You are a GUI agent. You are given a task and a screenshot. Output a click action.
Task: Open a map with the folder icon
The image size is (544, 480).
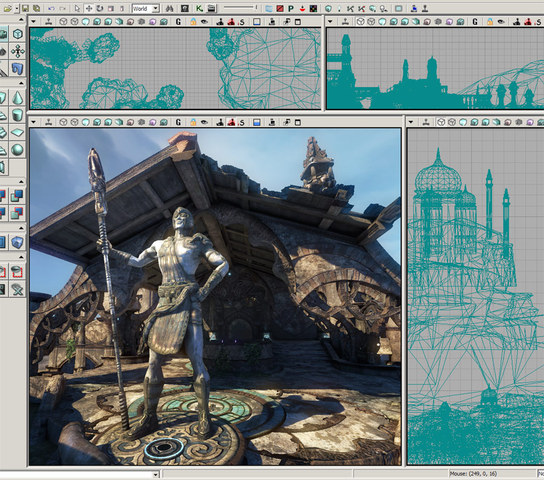point(7,8)
